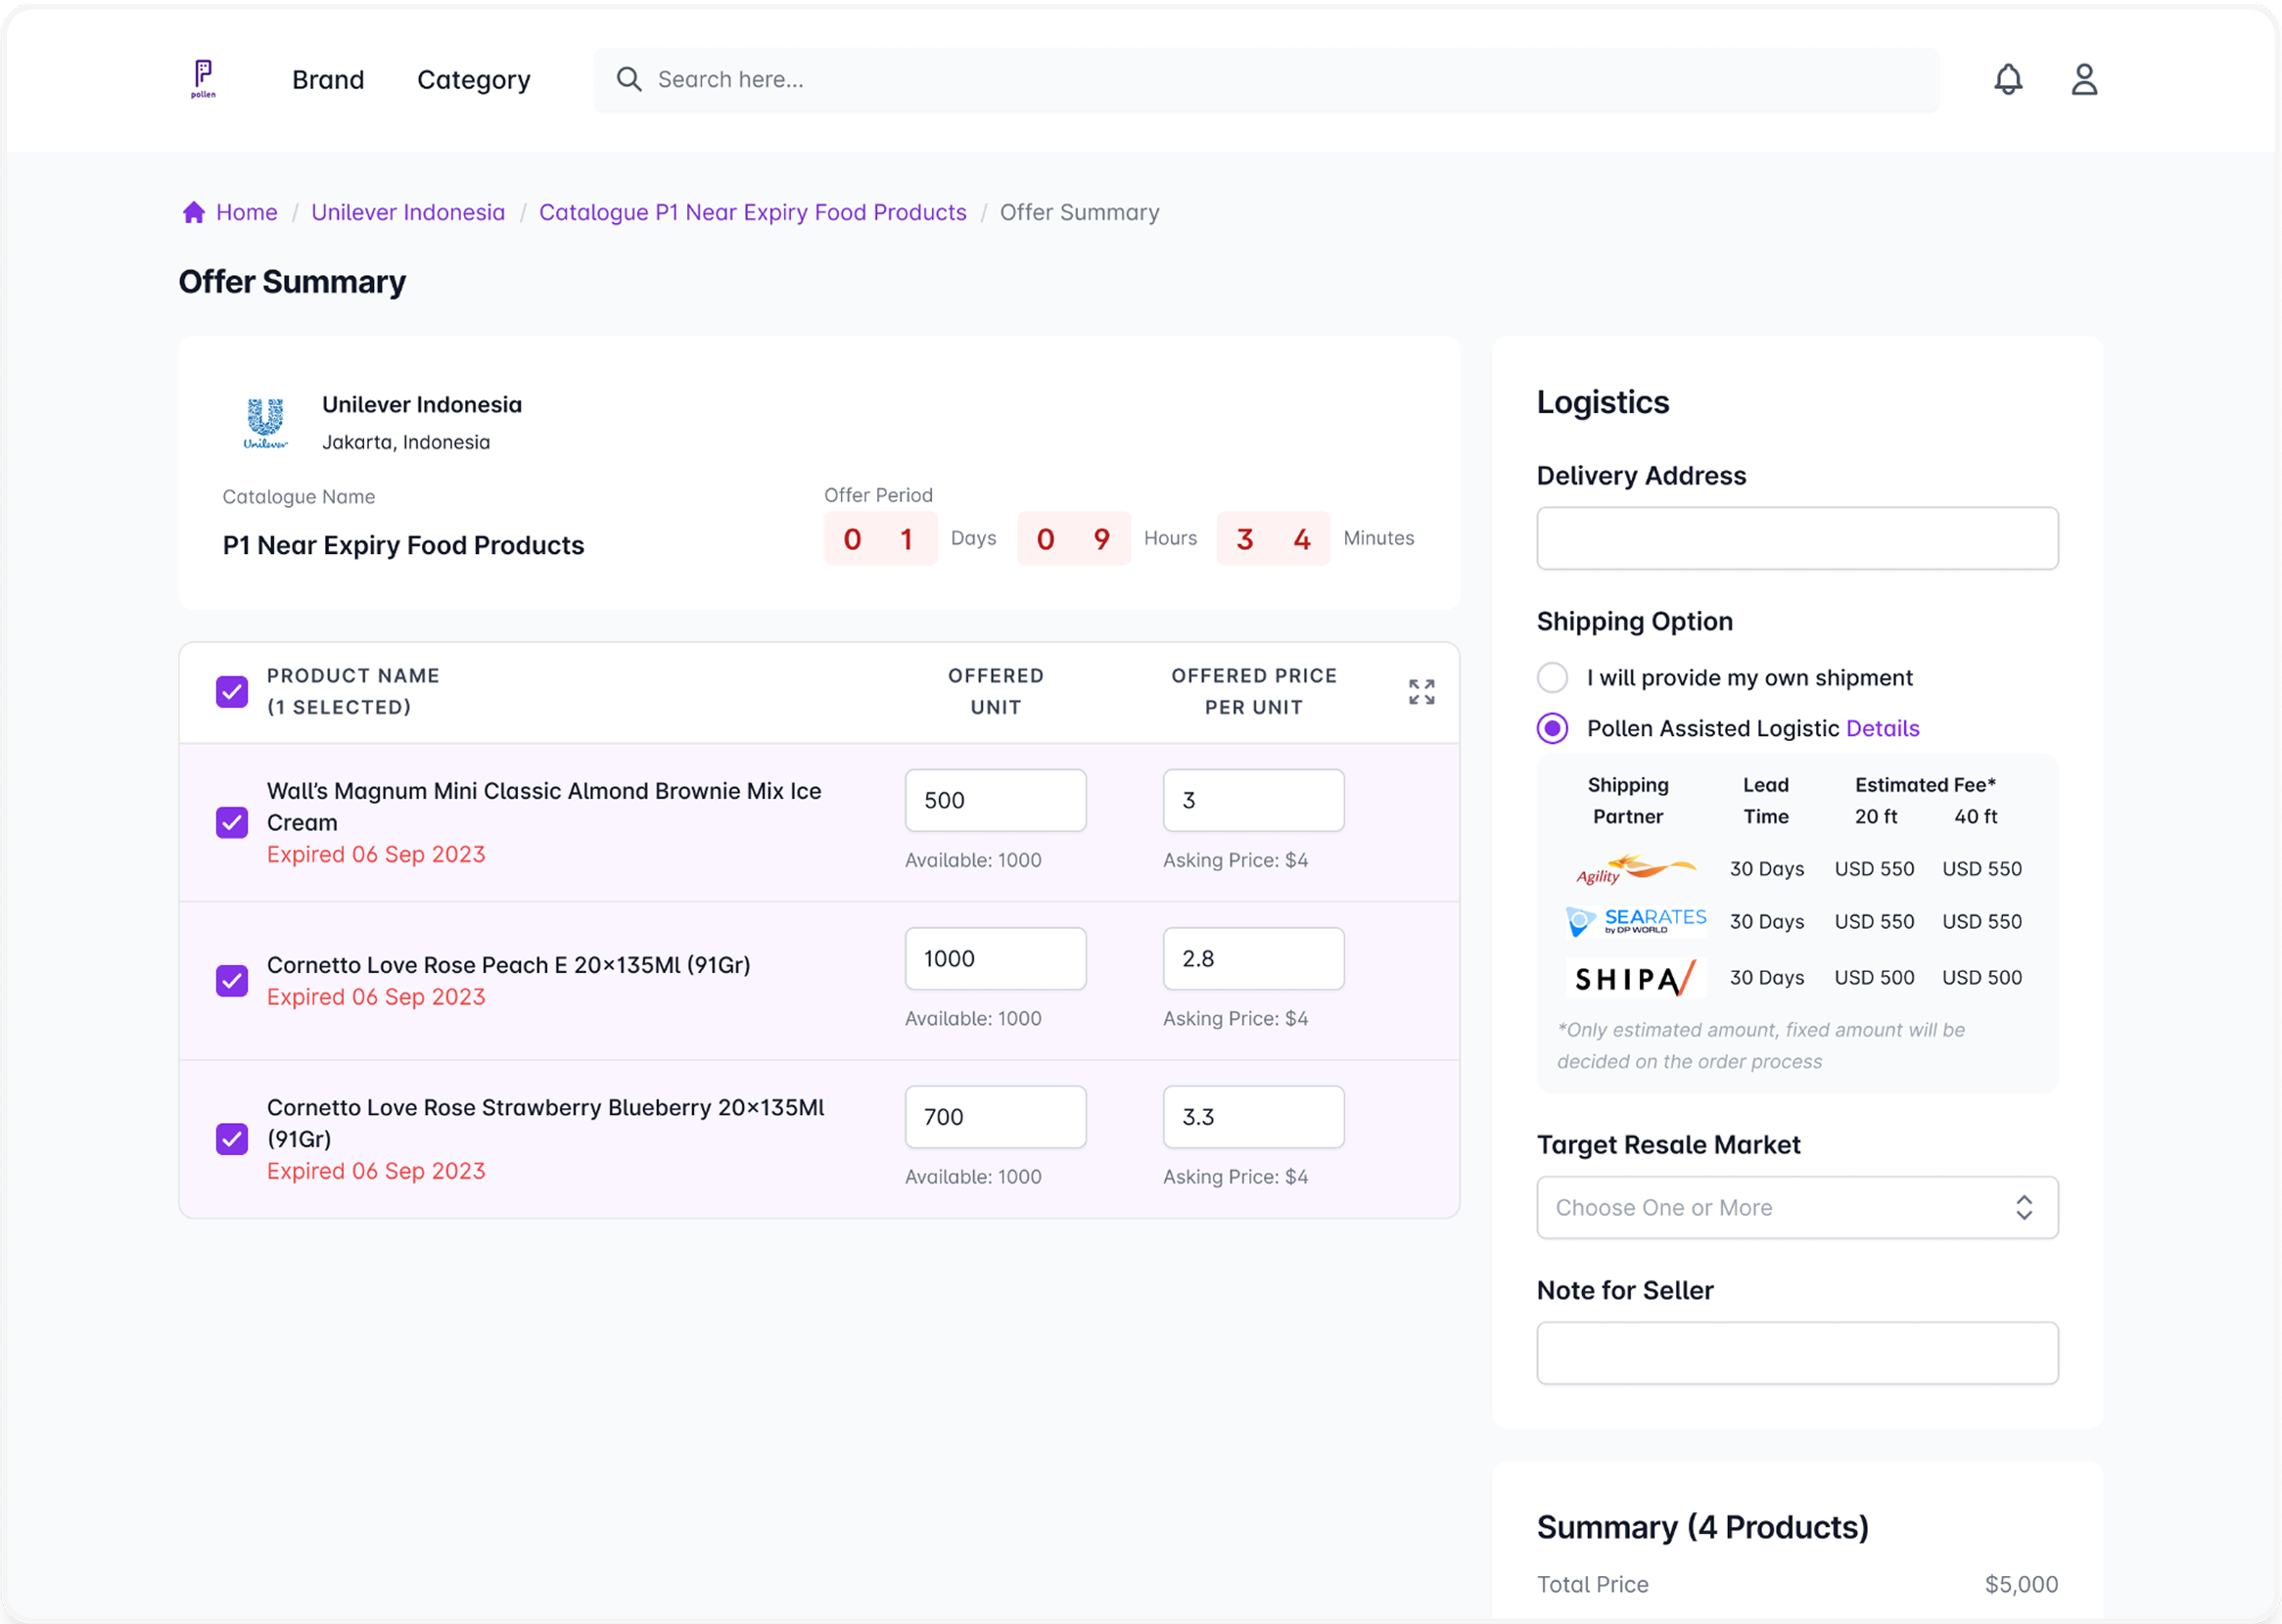Click the Search here field
The image size is (2282, 1624).
[x=1266, y=79]
